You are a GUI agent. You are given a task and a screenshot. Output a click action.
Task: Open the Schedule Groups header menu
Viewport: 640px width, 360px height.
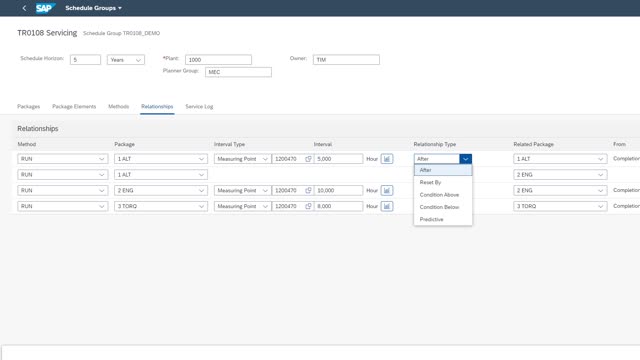pos(93,8)
